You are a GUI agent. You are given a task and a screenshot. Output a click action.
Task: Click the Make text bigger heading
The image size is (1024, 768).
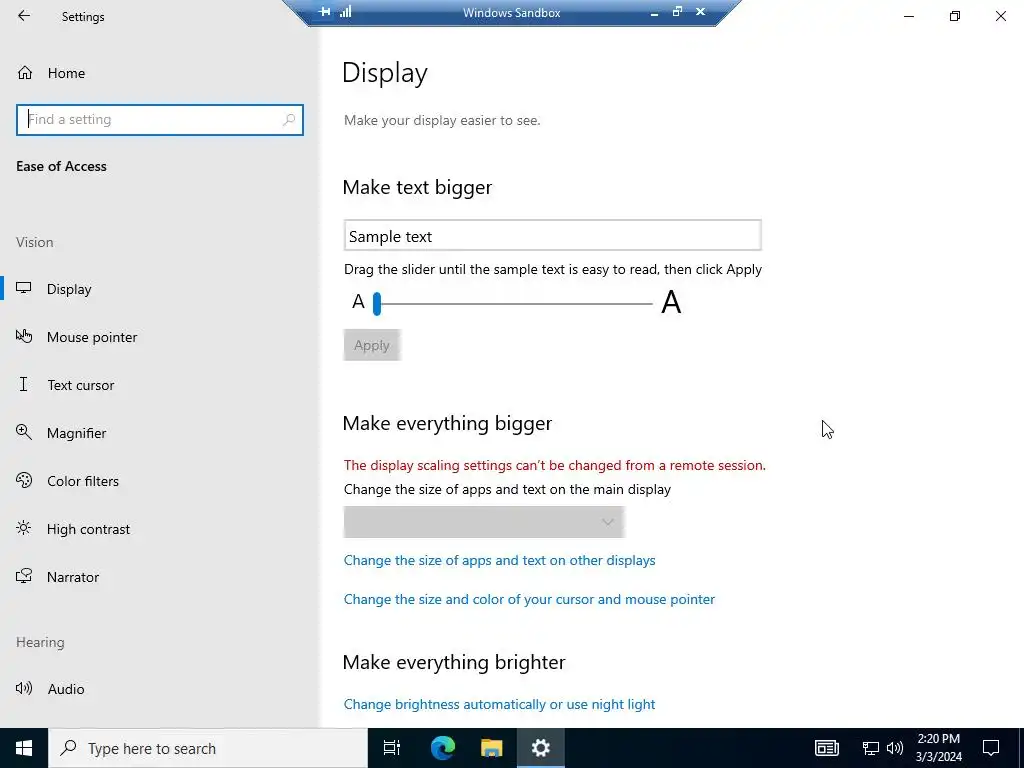point(417,187)
